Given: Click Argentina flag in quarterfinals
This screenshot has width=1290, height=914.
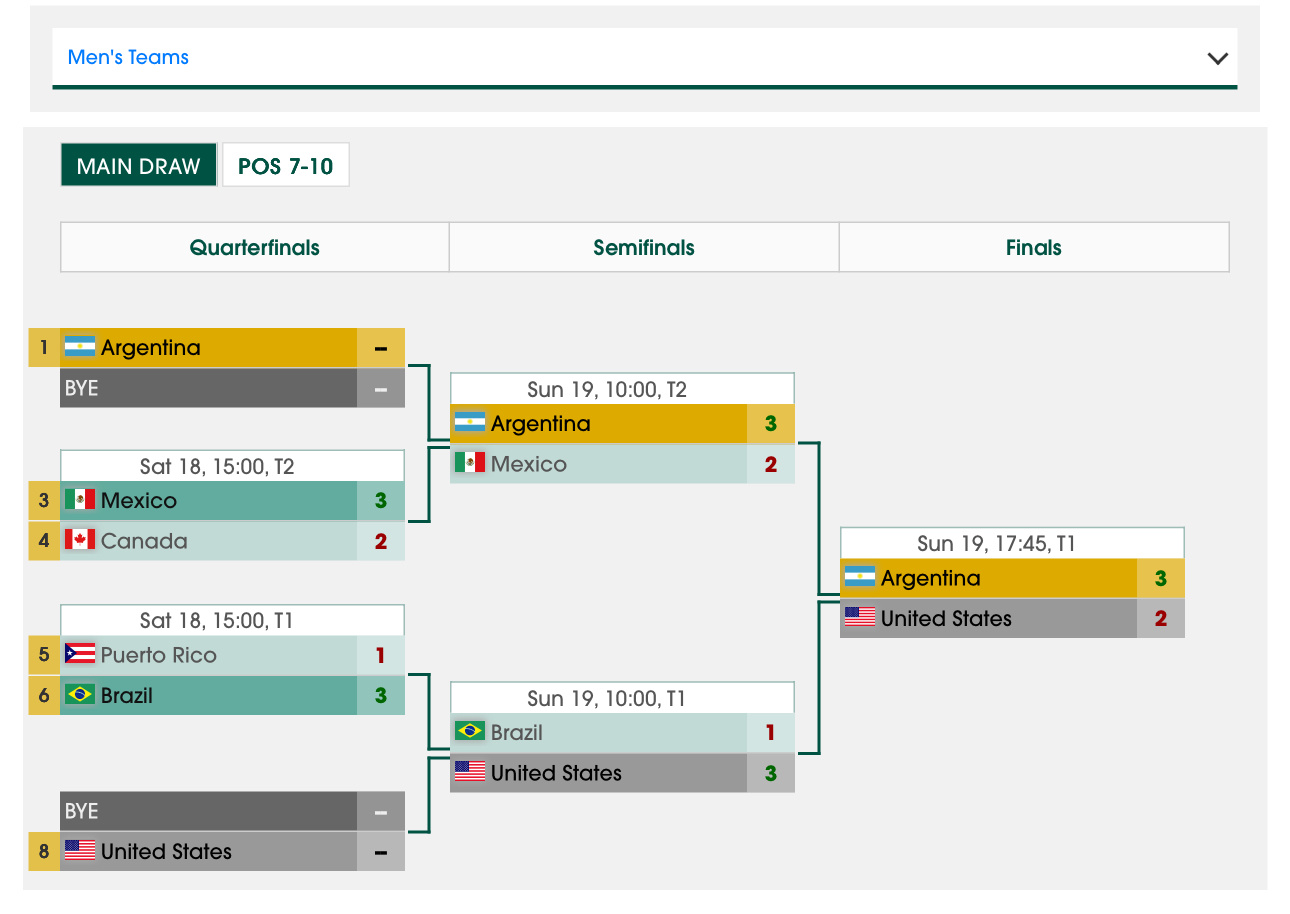Looking at the screenshot, I should 80,347.
